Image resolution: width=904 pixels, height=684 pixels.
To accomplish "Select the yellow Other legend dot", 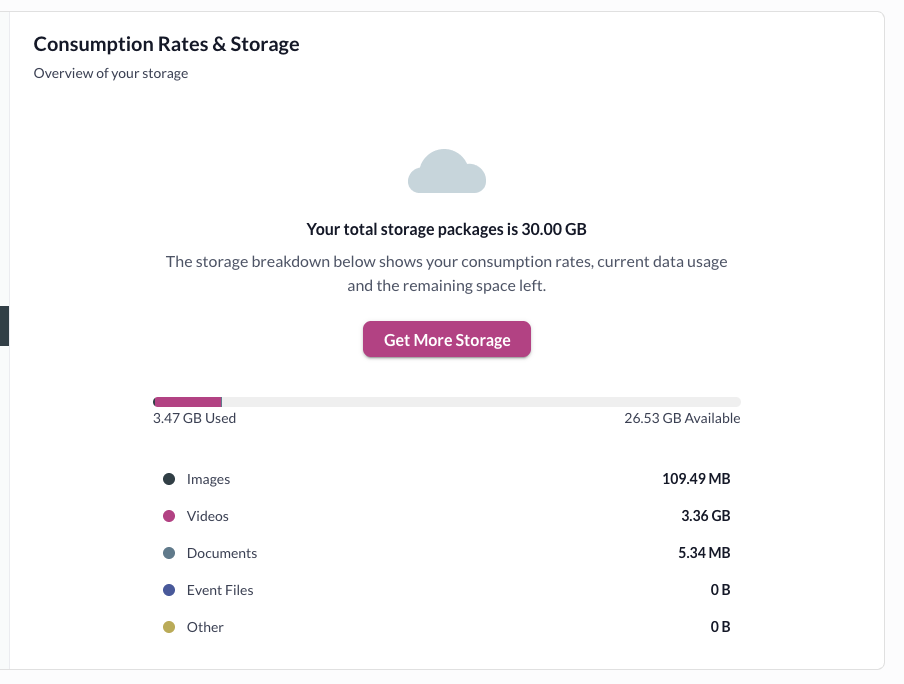I will point(169,627).
